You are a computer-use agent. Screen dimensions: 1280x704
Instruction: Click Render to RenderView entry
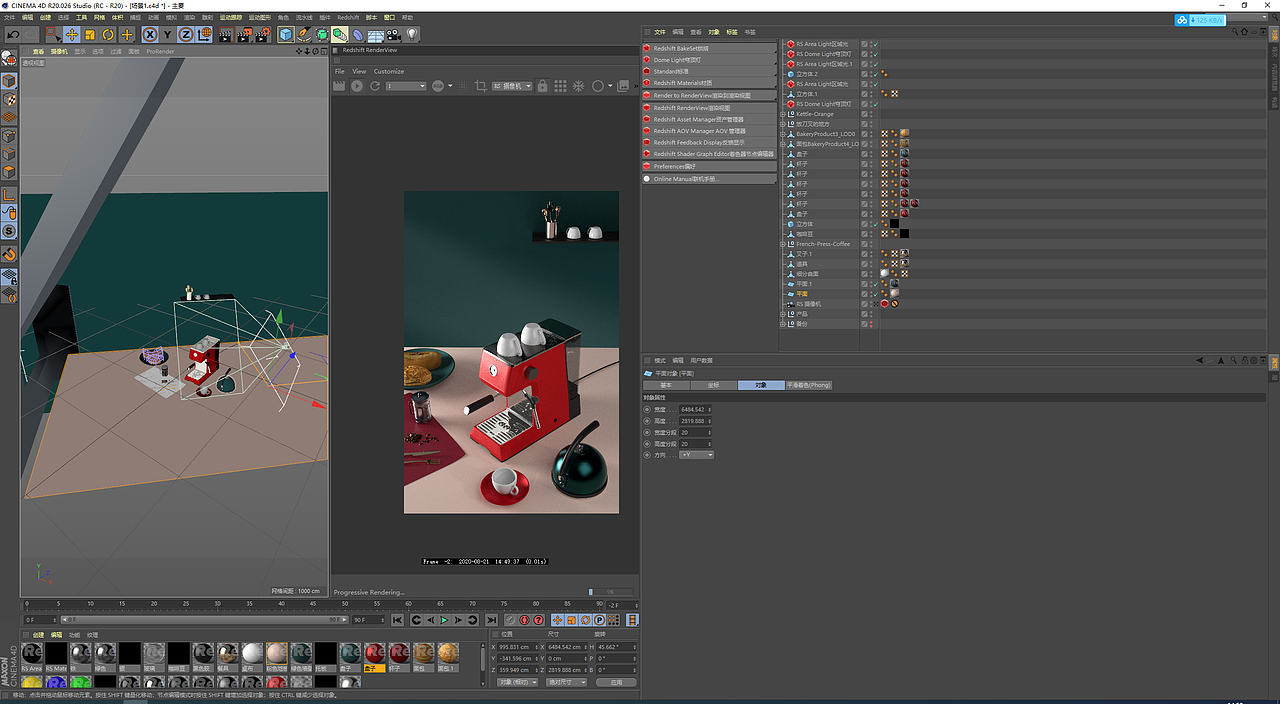tap(709, 95)
